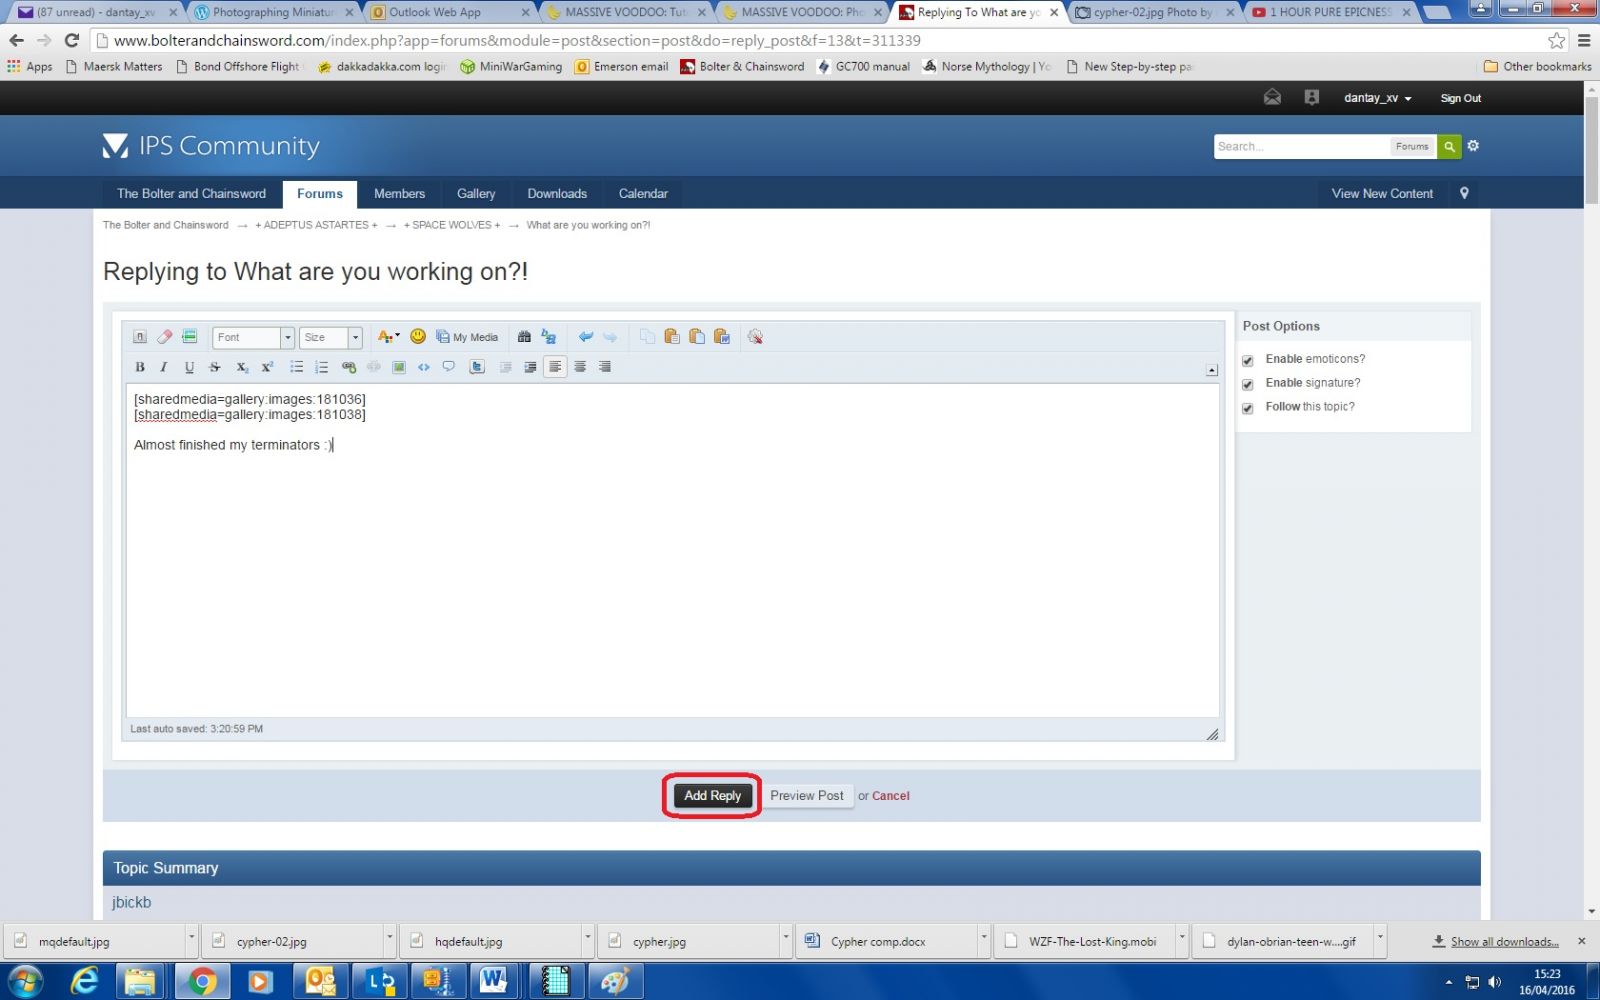
Task: Go to the Gallery tab
Action: (x=476, y=194)
